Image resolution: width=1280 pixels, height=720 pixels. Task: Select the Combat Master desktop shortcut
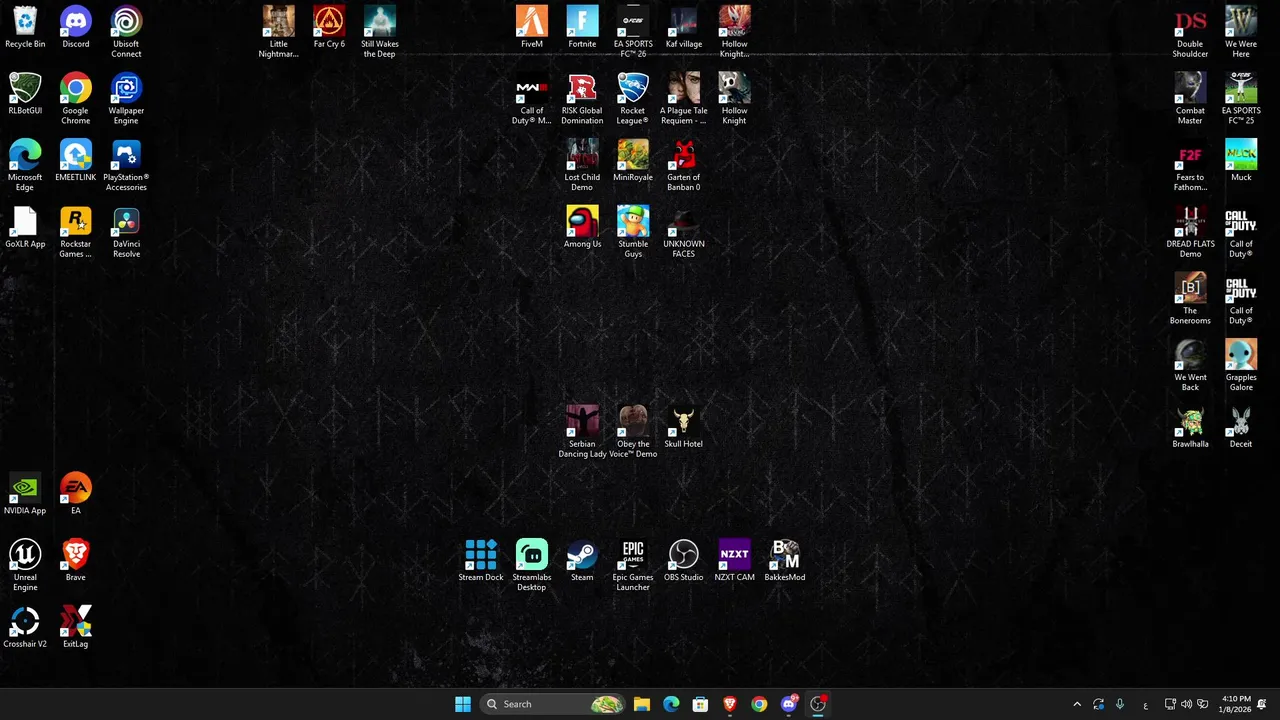pos(1190,99)
